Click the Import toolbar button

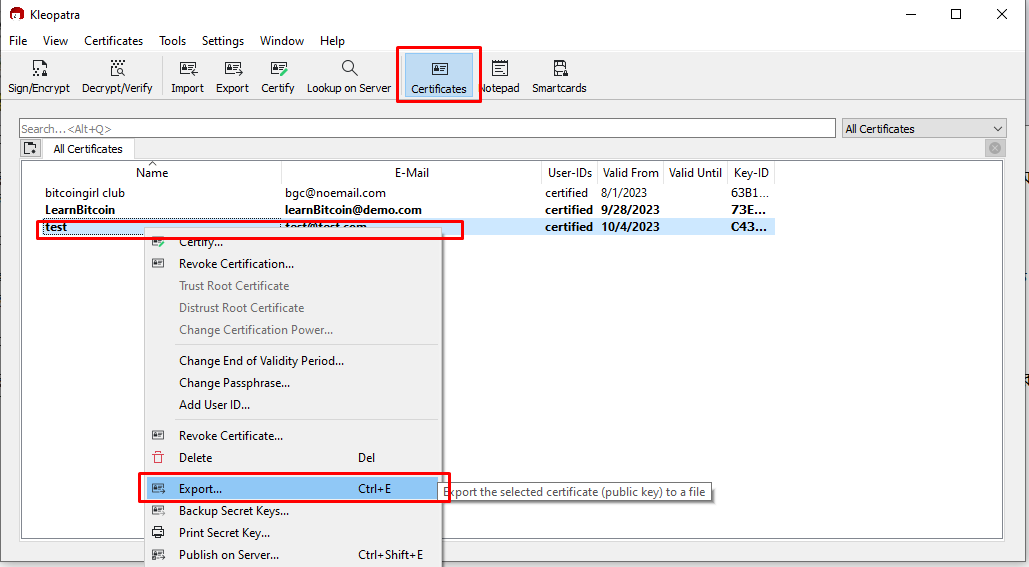click(188, 77)
